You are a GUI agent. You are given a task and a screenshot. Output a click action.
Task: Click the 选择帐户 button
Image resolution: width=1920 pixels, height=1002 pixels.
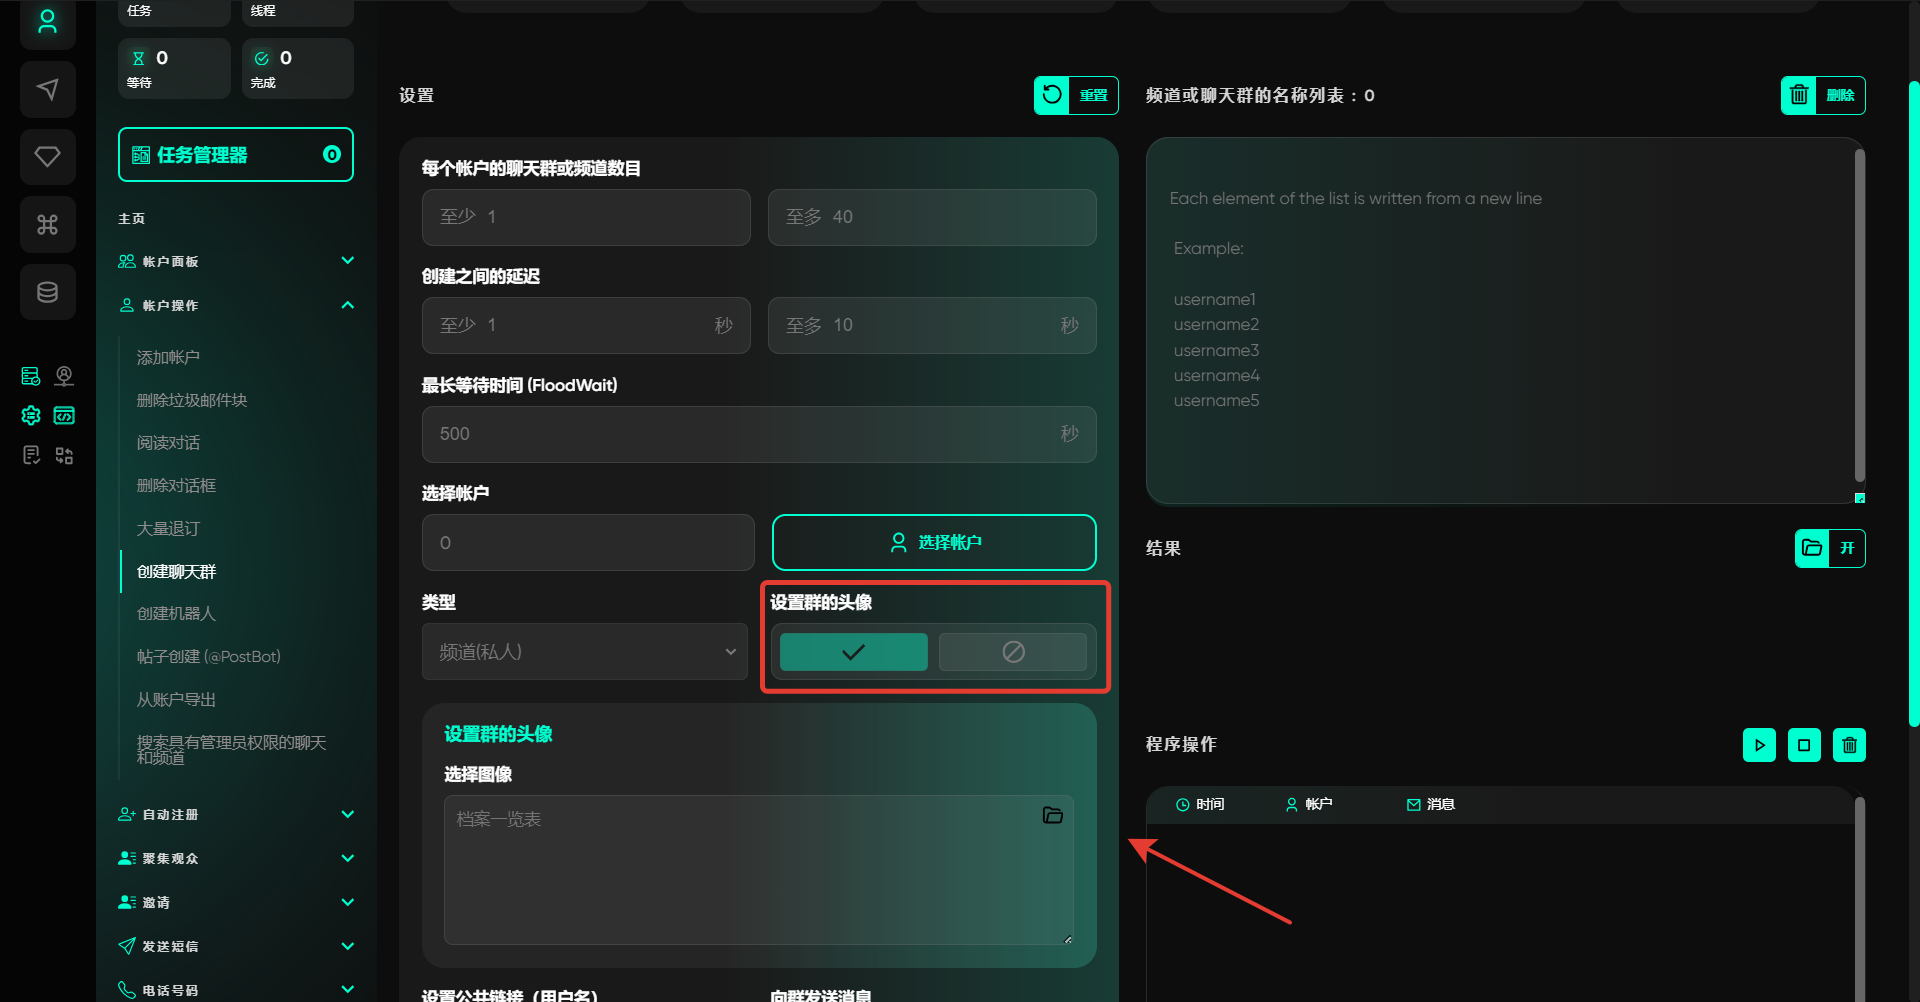934,542
